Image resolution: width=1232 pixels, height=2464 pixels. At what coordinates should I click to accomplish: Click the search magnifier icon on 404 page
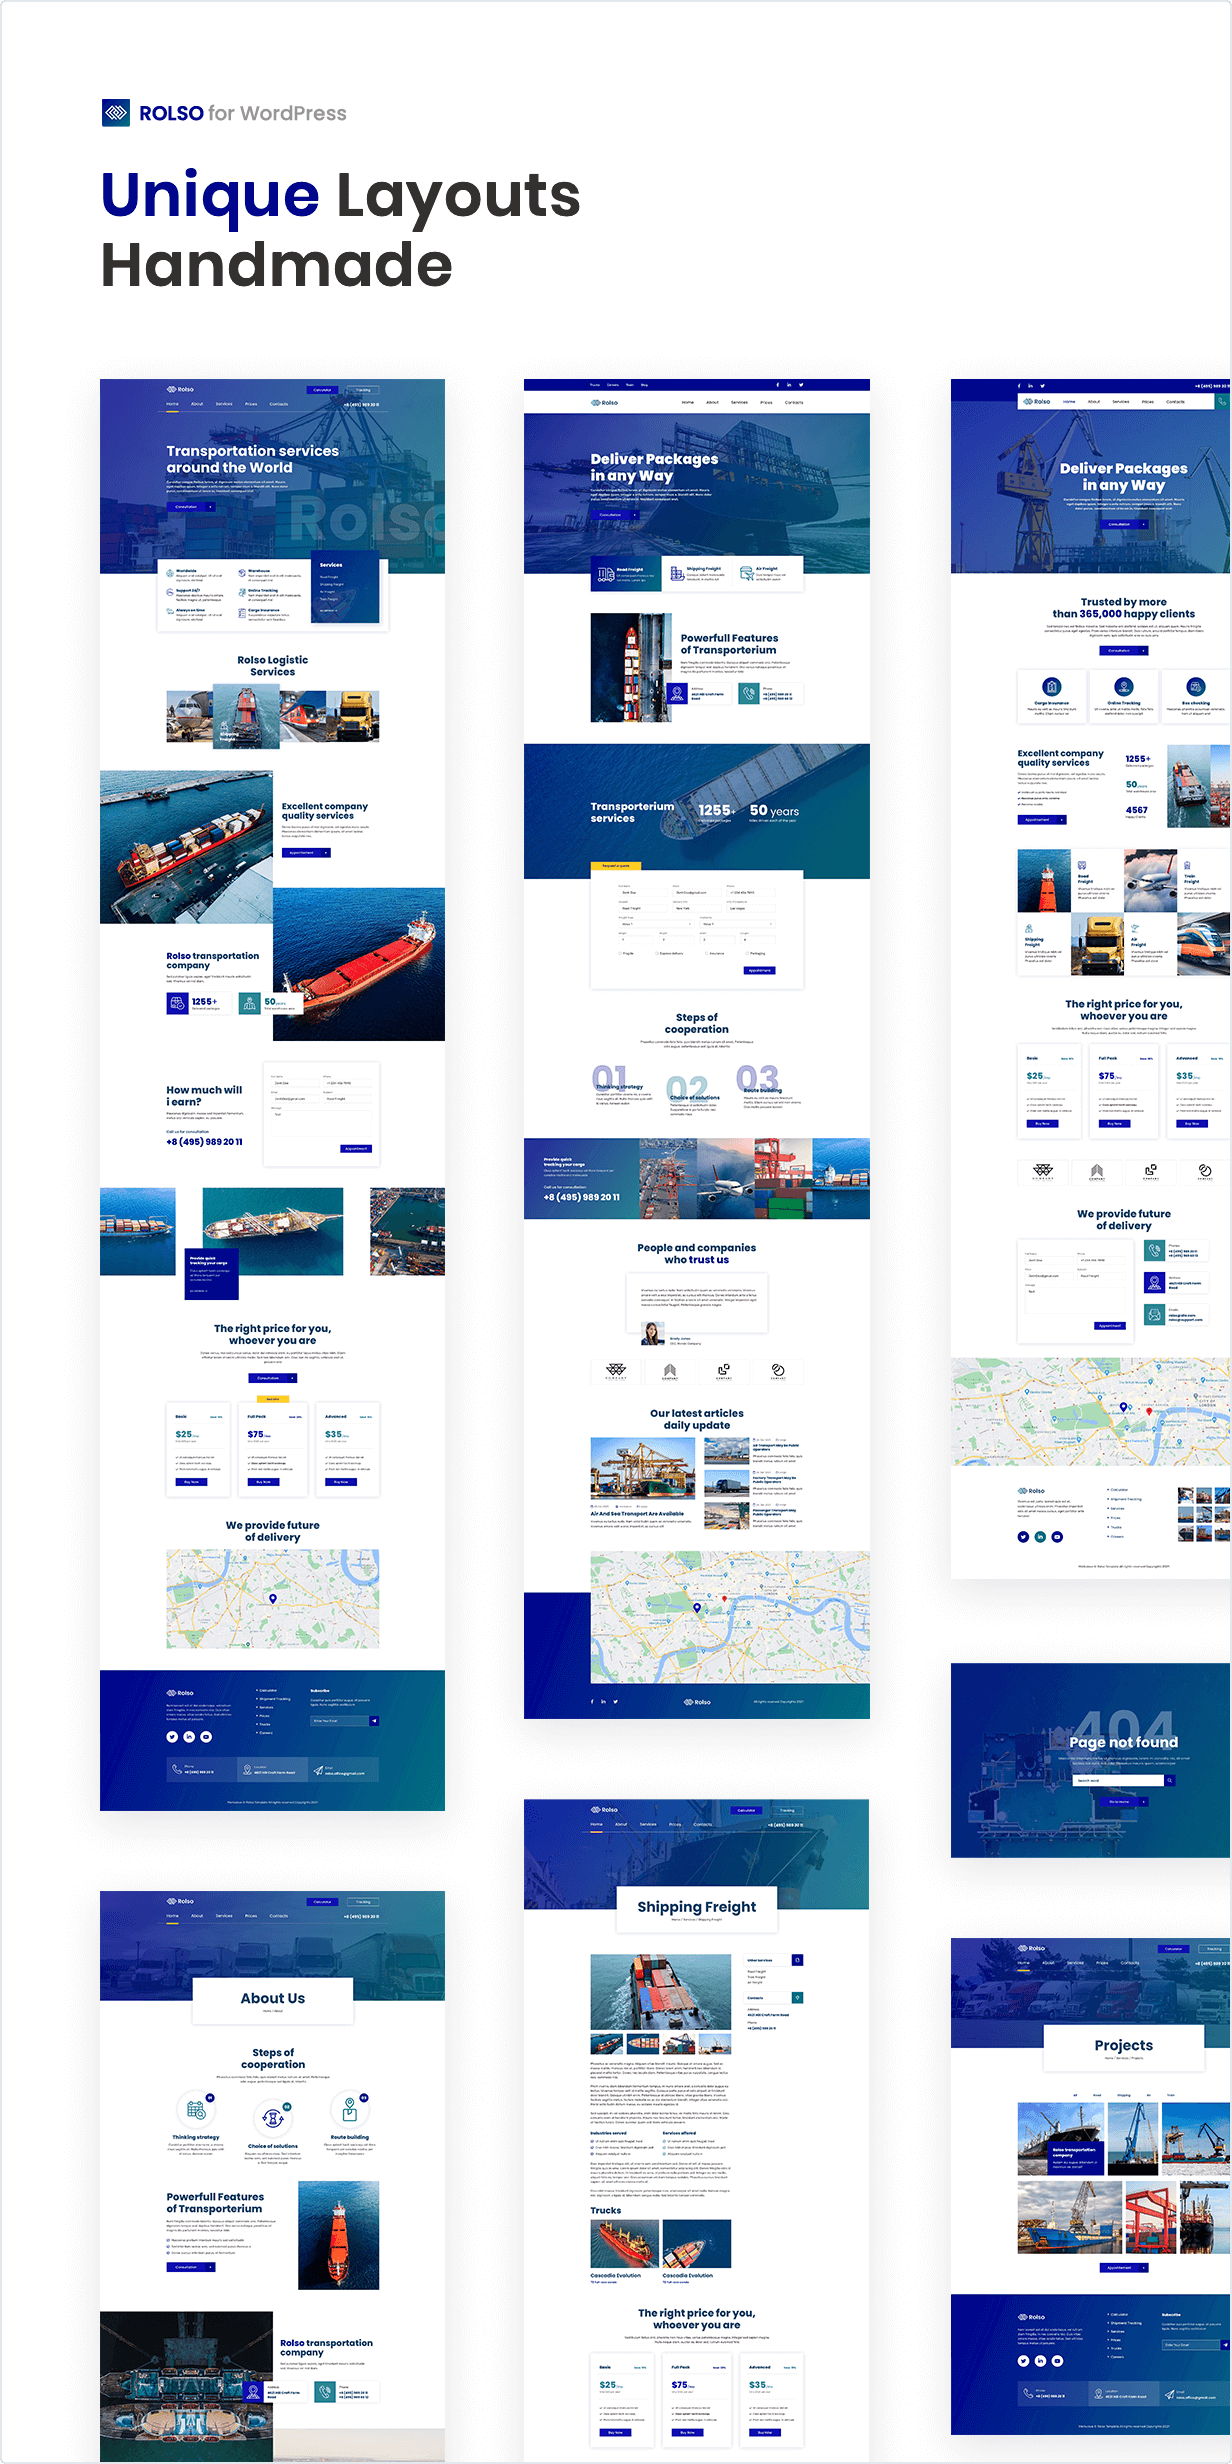point(1169,1780)
